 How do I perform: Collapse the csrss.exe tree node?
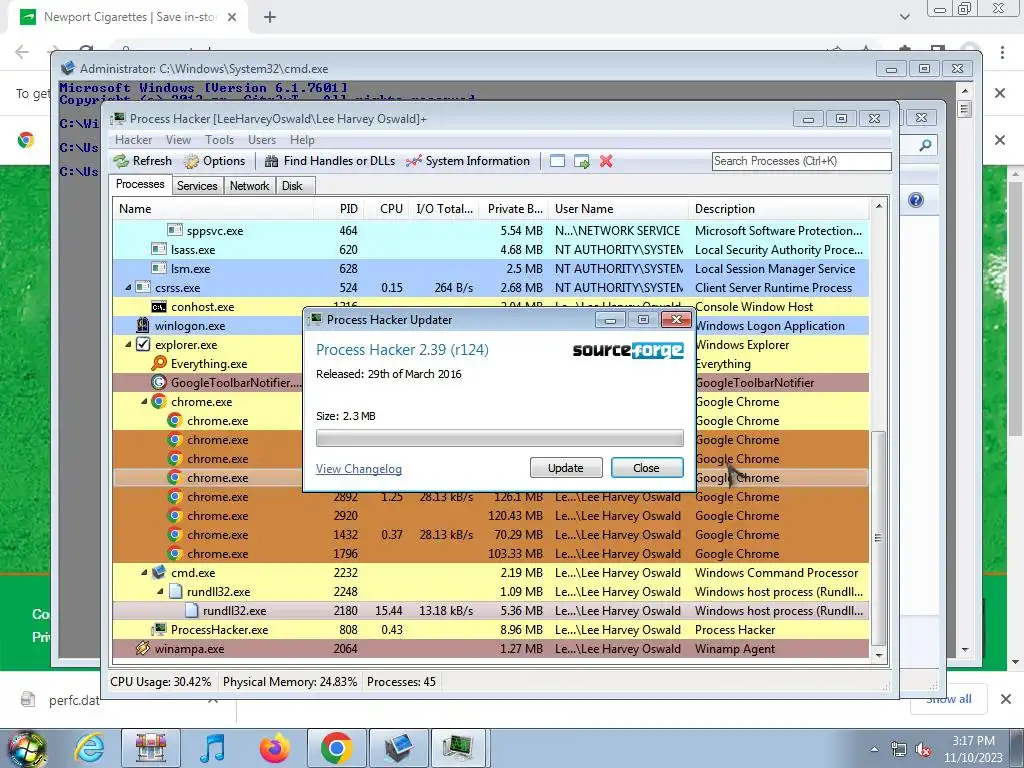[129, 287]
